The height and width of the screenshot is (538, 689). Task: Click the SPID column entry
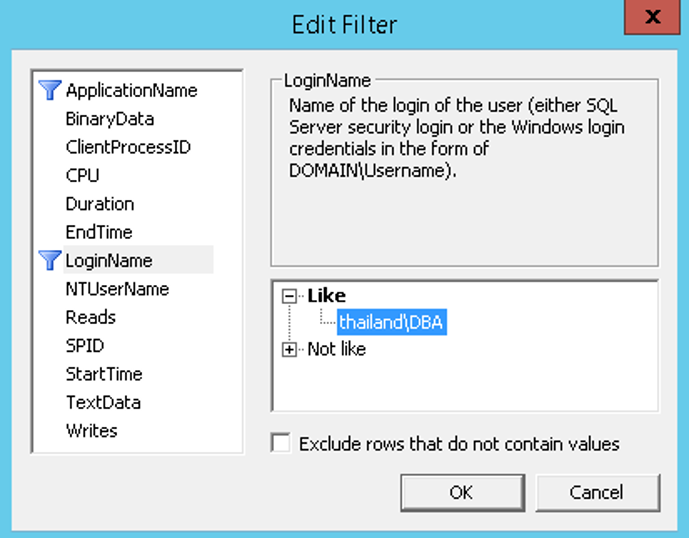(85, 346)
